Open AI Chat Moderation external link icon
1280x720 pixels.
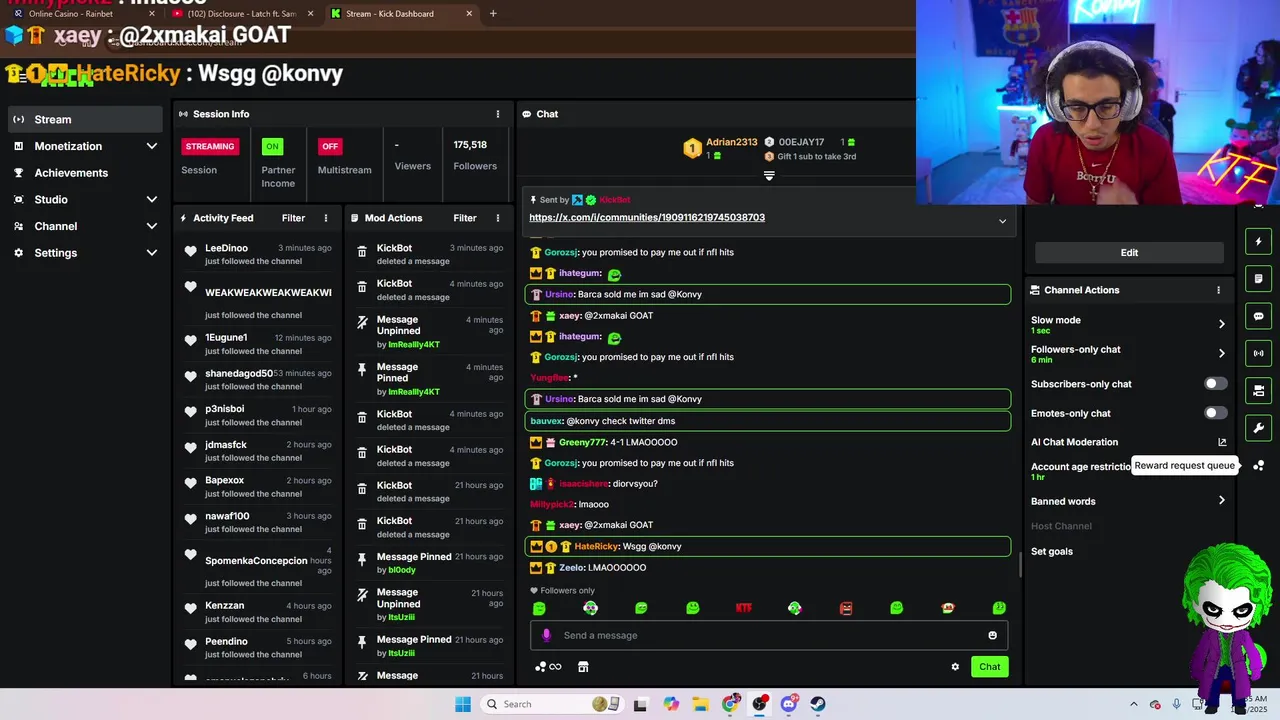[x=1222, y=442]
